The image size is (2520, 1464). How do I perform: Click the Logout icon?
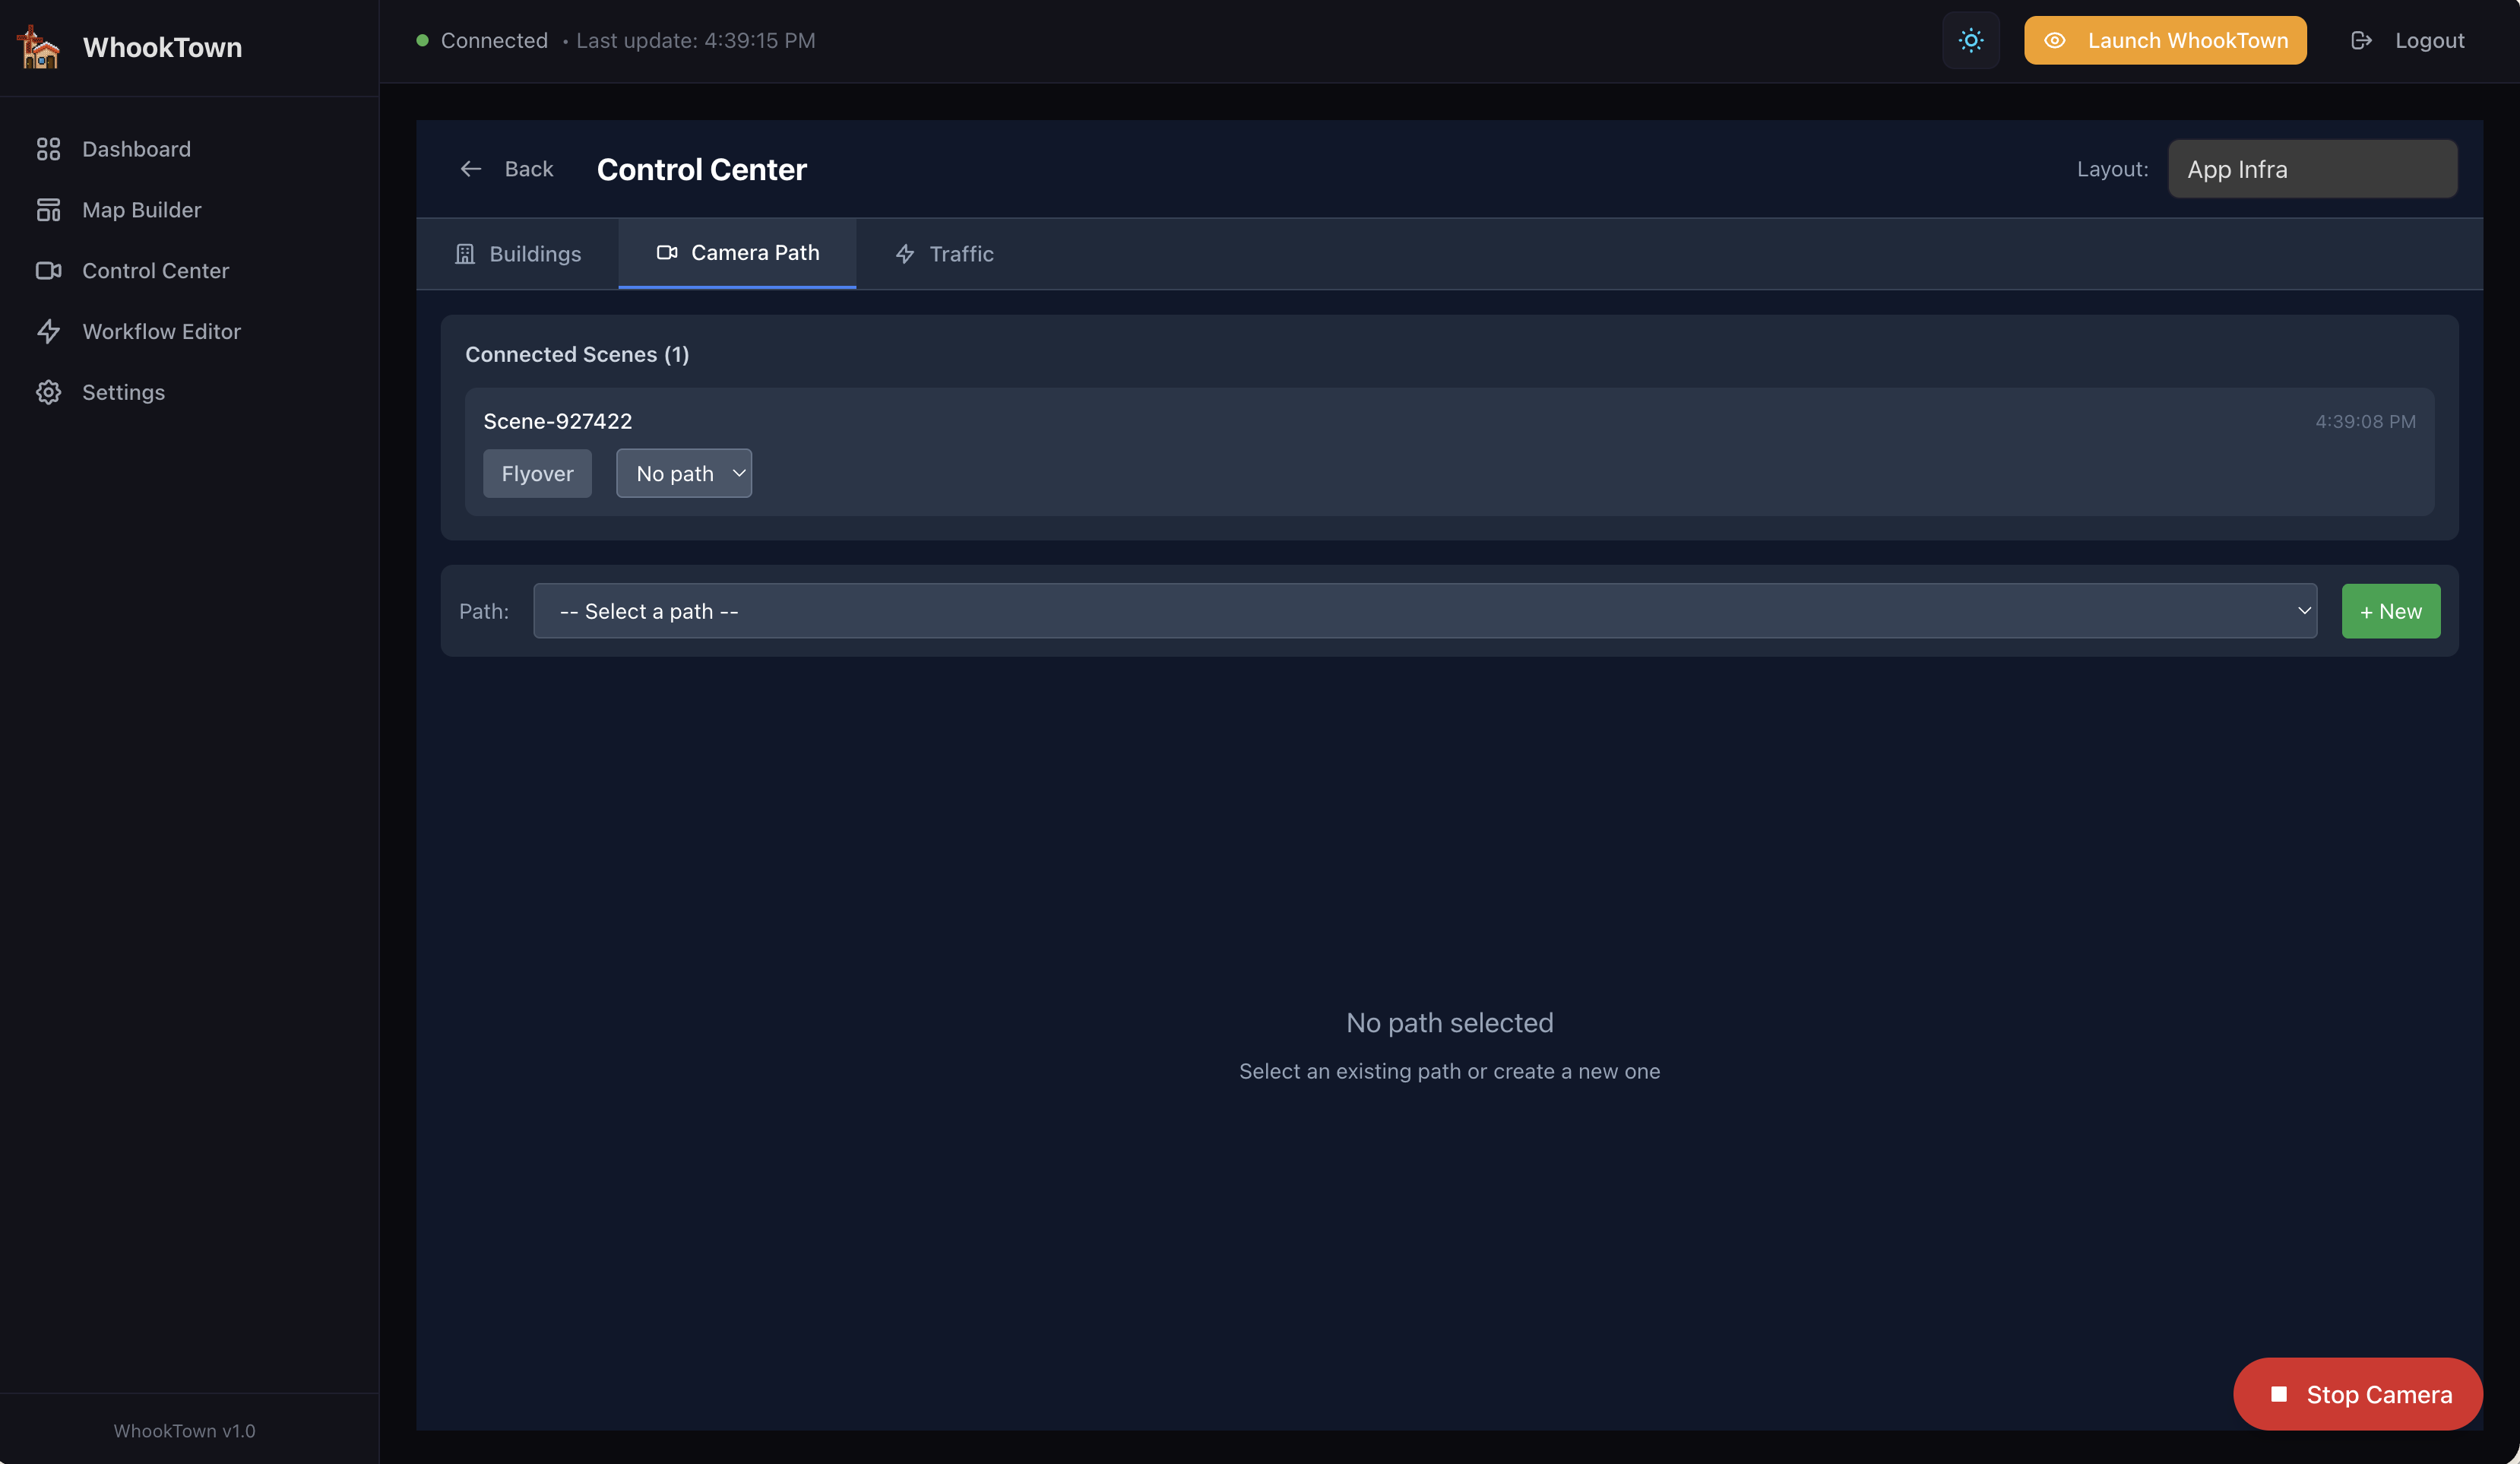[2361, 41]
